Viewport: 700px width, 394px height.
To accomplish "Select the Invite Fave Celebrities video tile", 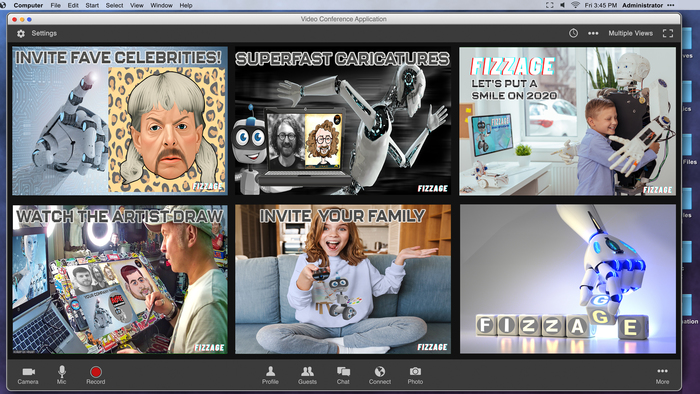I will pyautogui.click(x=120, y=121).
